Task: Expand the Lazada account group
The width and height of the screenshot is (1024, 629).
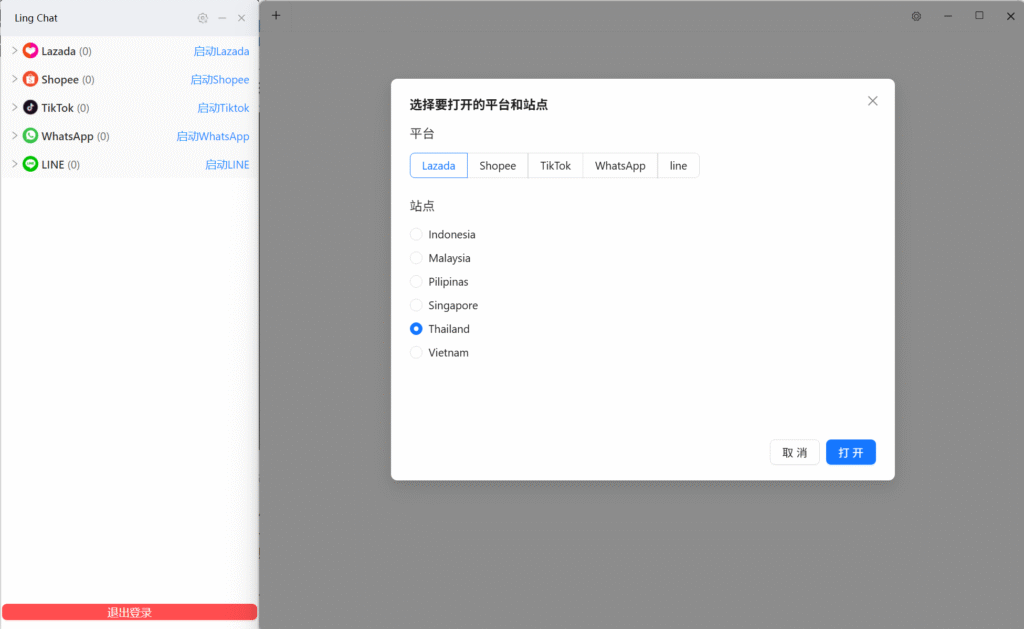Action: coord(14,50)
